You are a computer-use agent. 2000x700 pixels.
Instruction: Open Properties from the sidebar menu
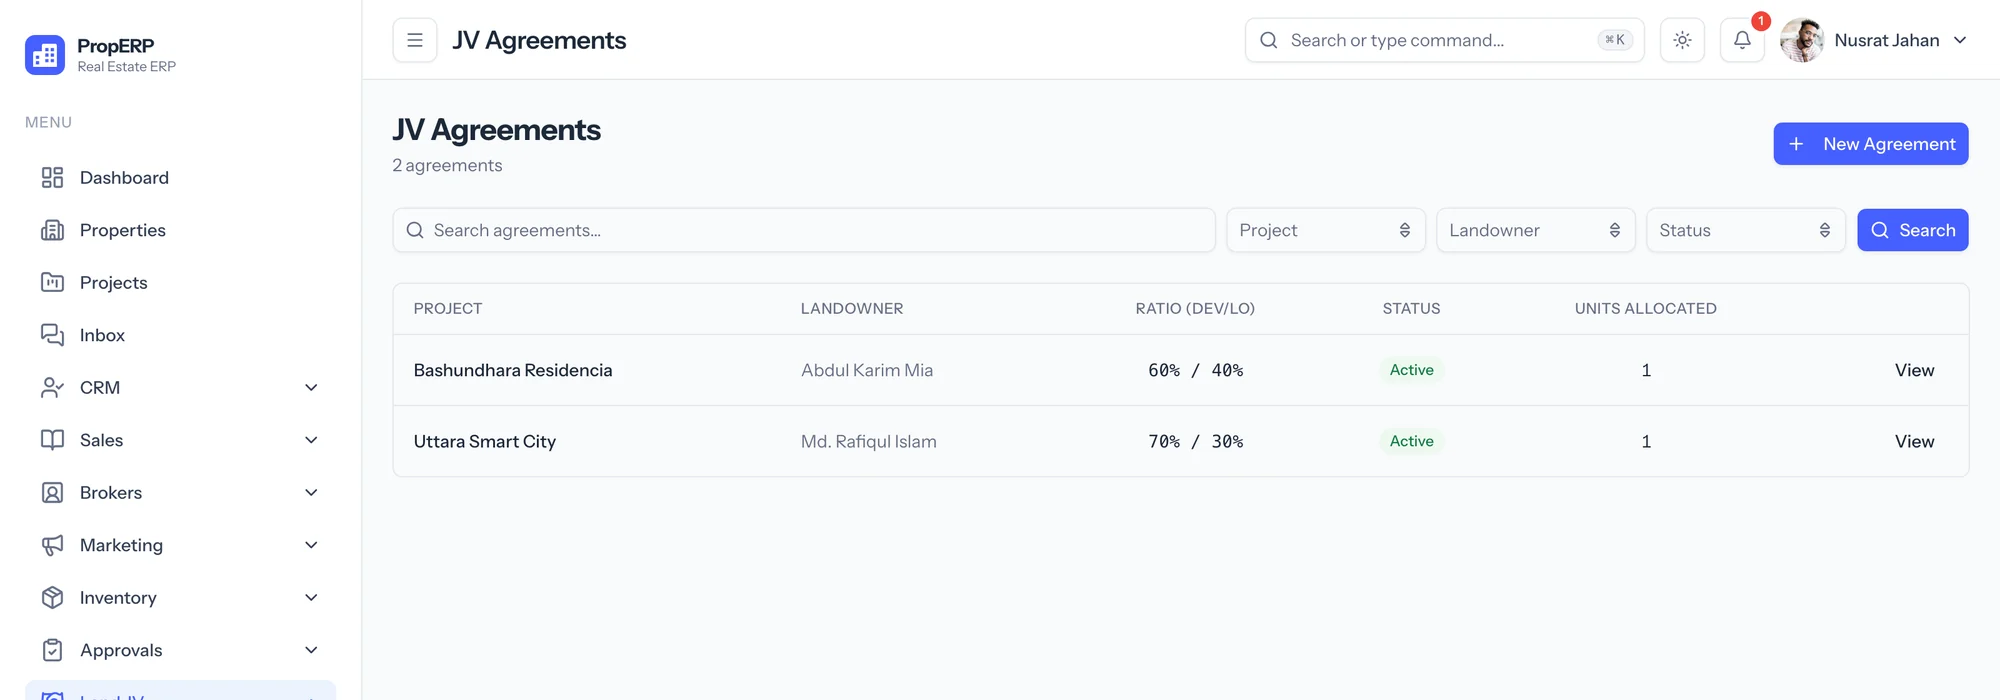180,230
